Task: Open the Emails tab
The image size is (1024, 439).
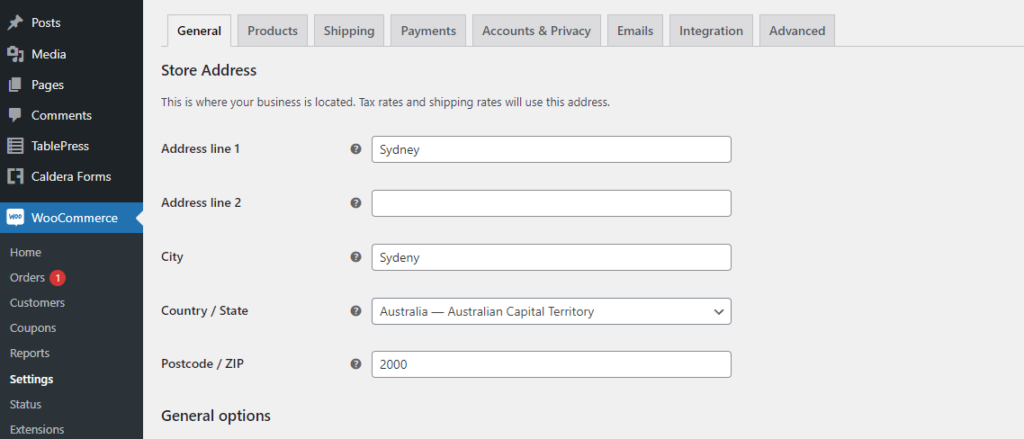Action: [x=635, y=31]
